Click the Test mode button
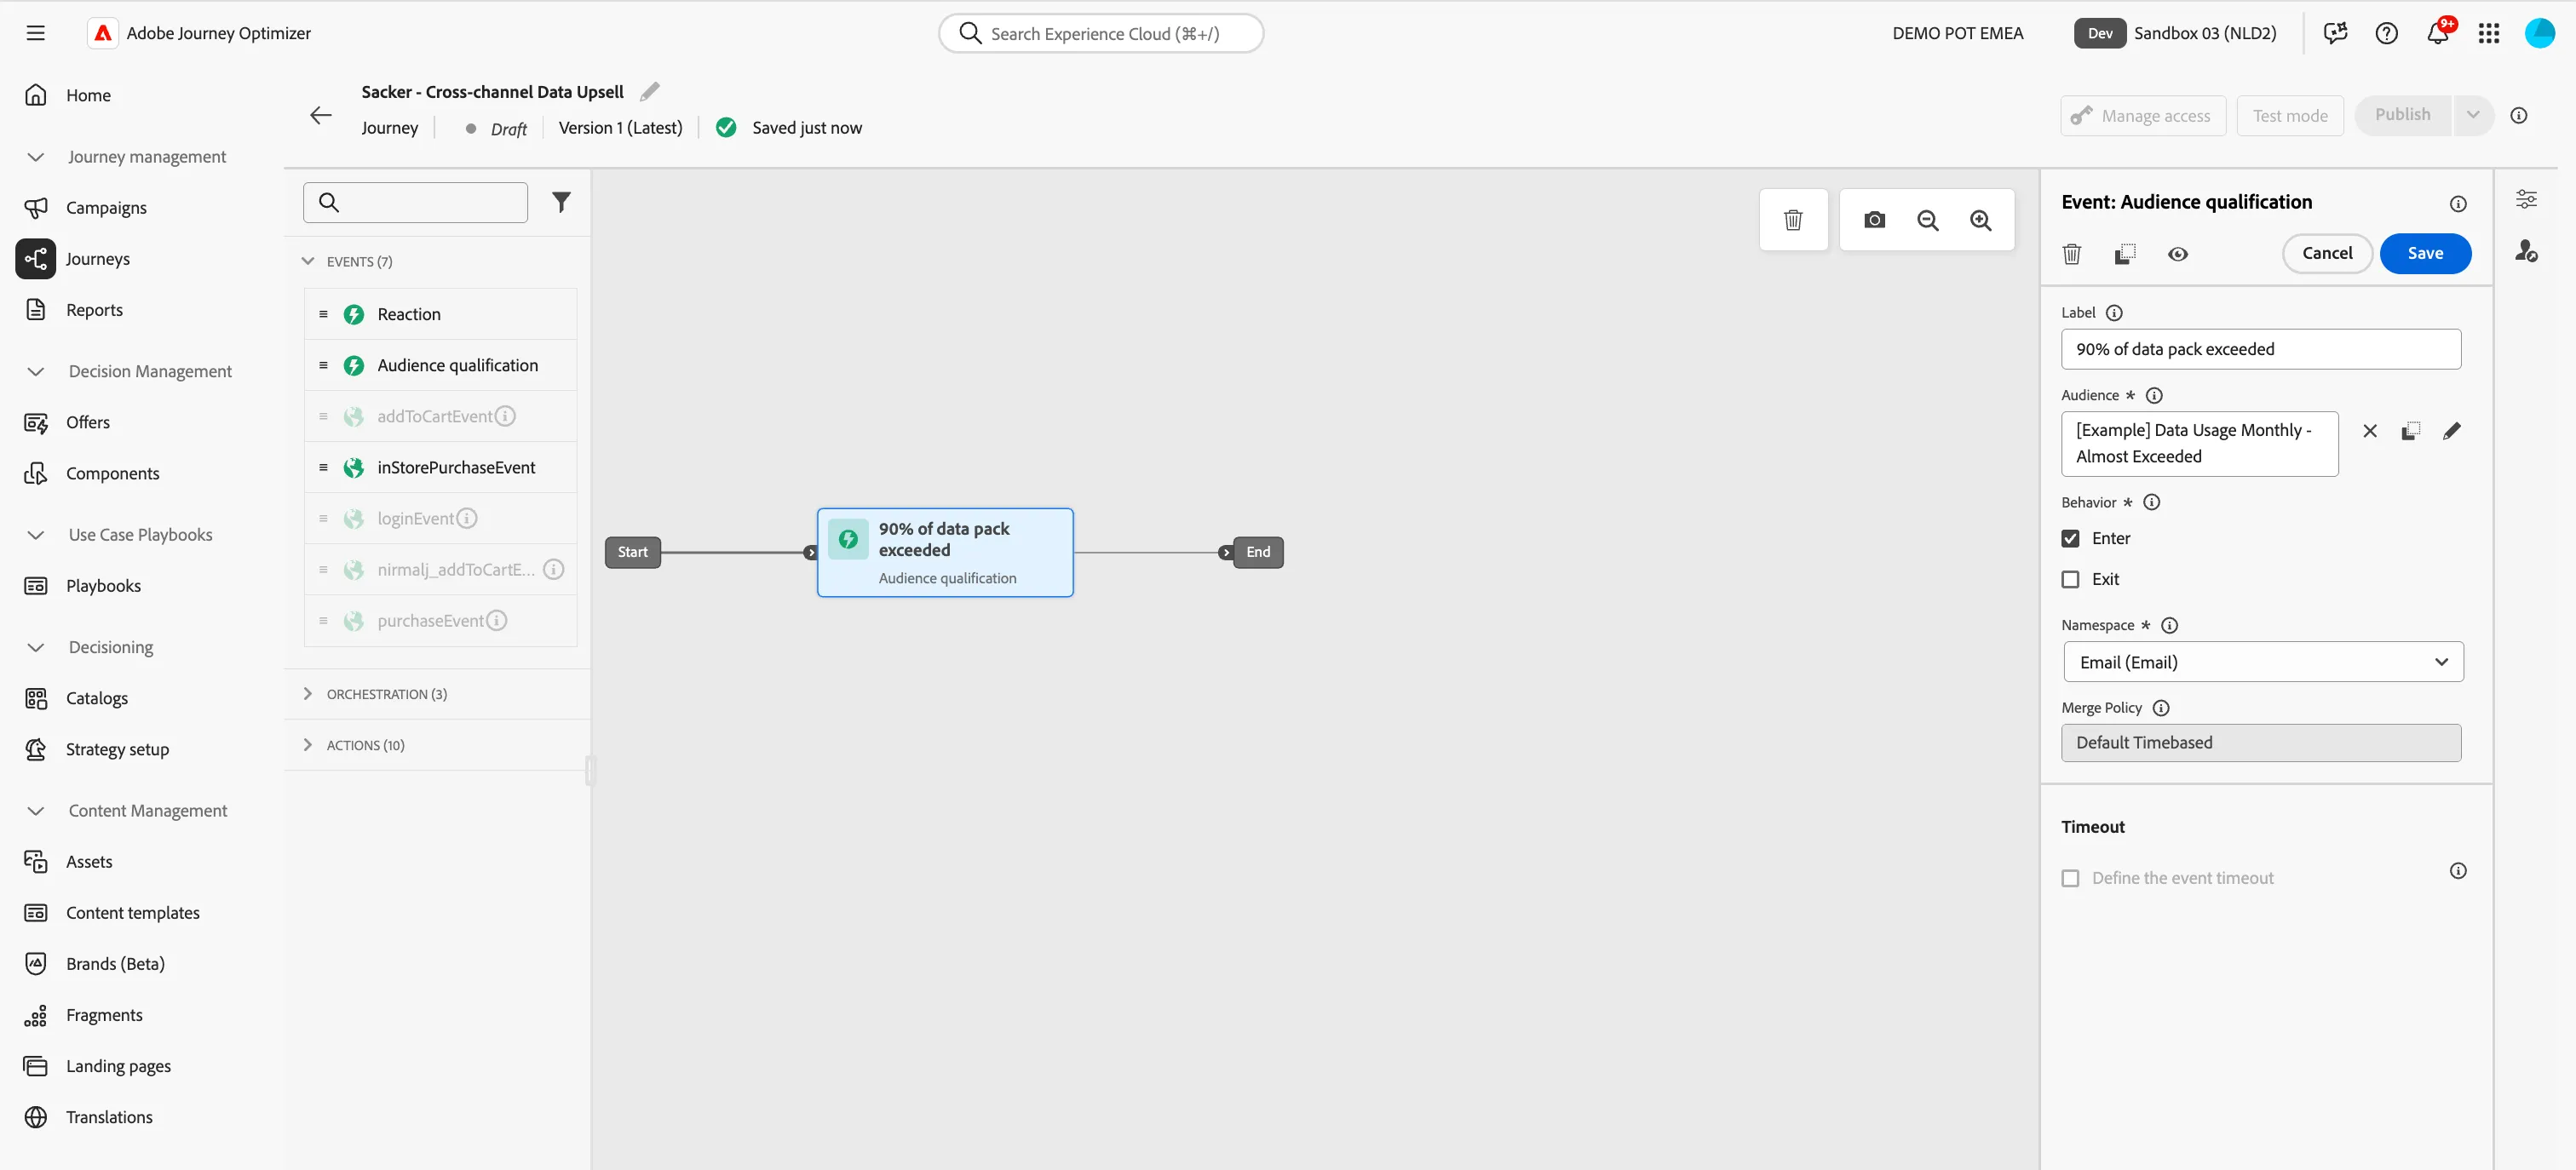This screenshot has width=2576, height=1170. (2290, 116)
